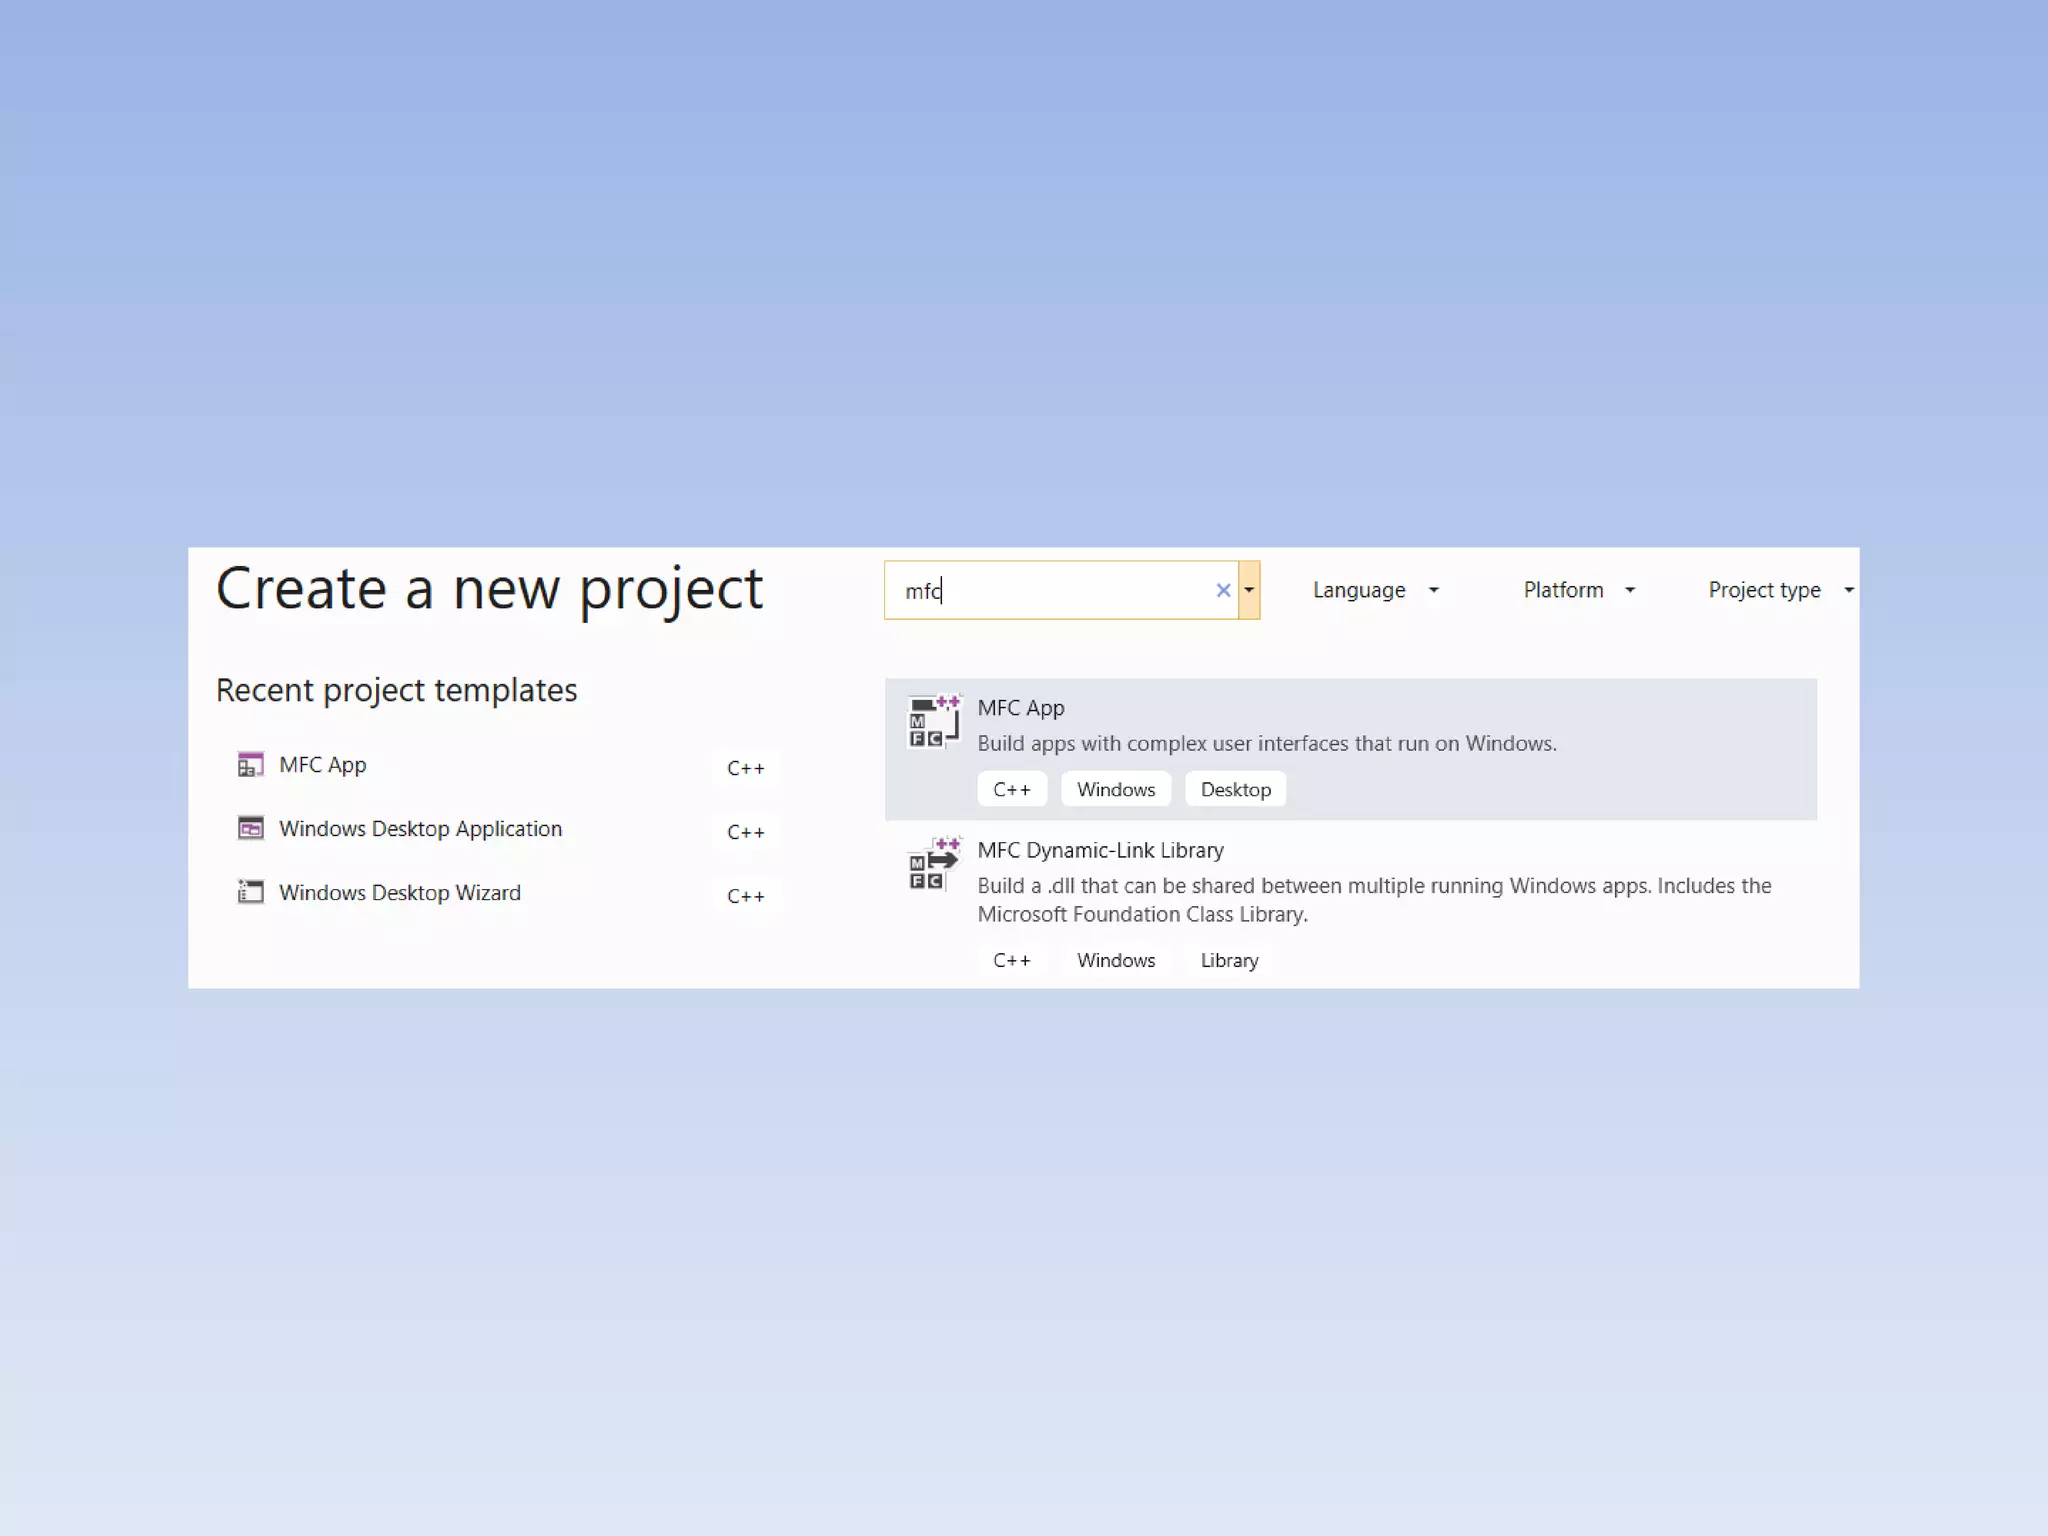The width and height of the screenshot is (2048, 1536).
Task: Select Windows Desktop Wizard recent template
Action: (399, 893)
